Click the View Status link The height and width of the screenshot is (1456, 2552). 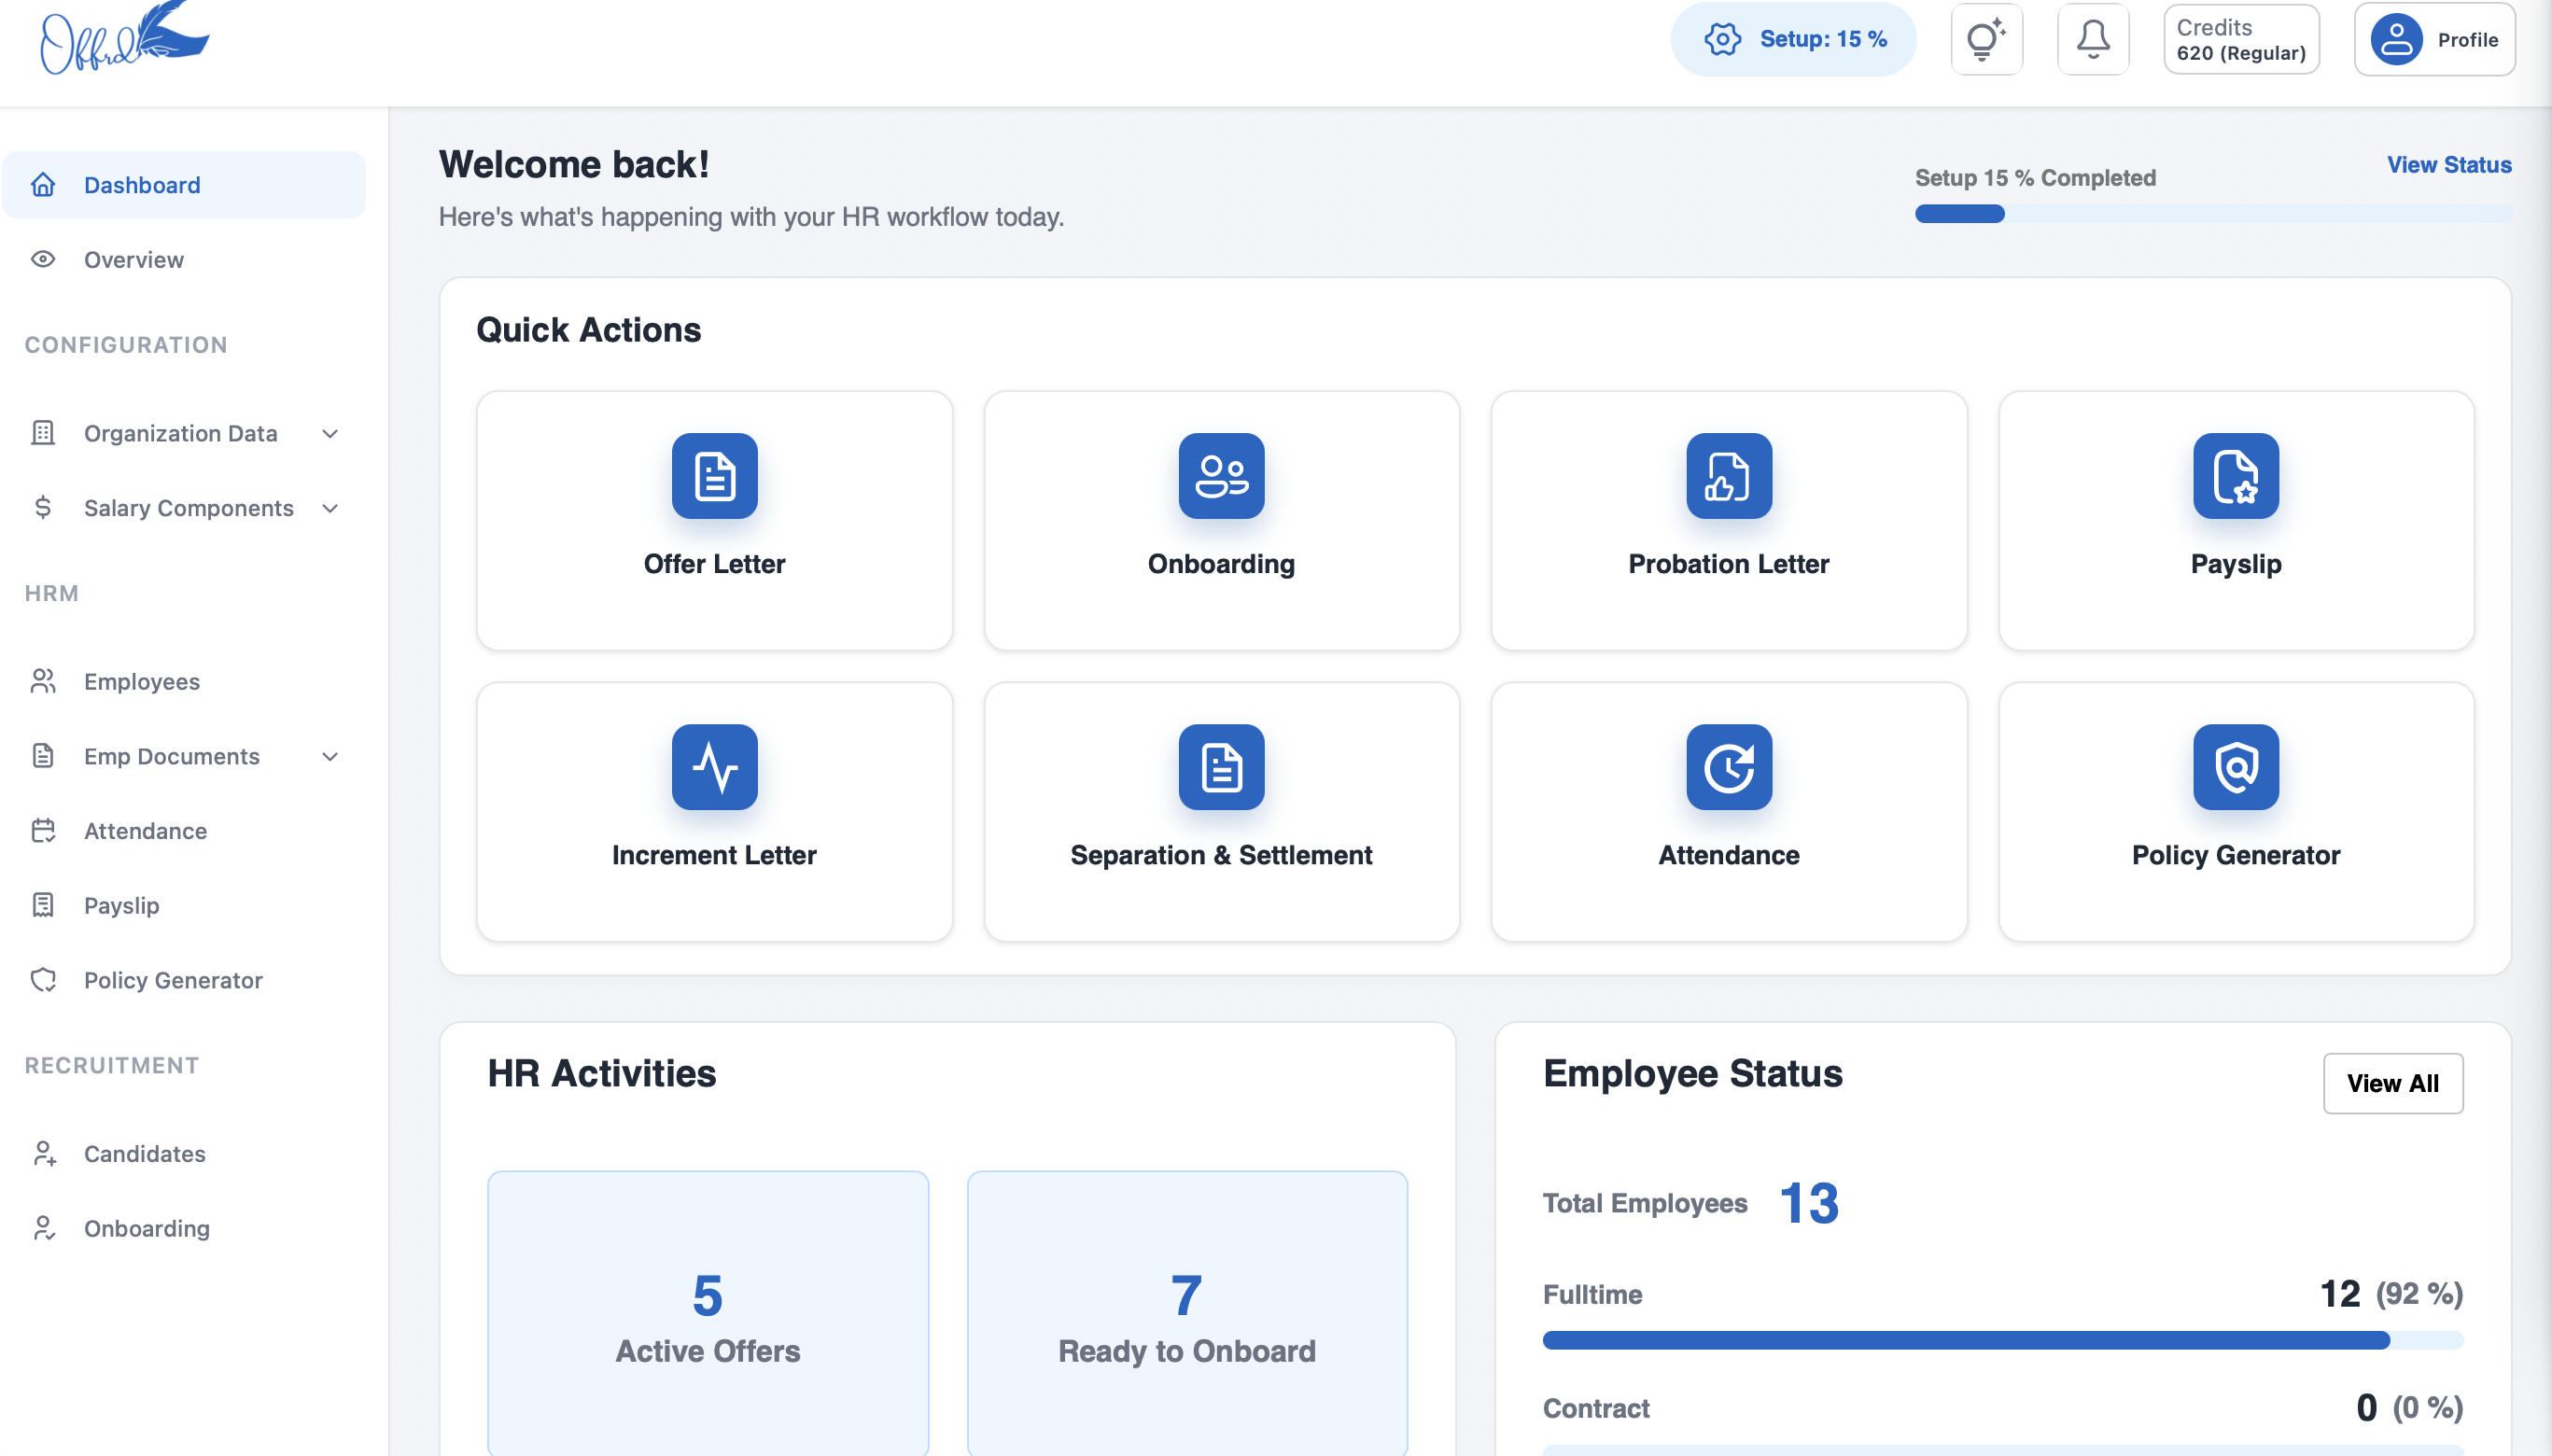click(x=2448, y=165)
